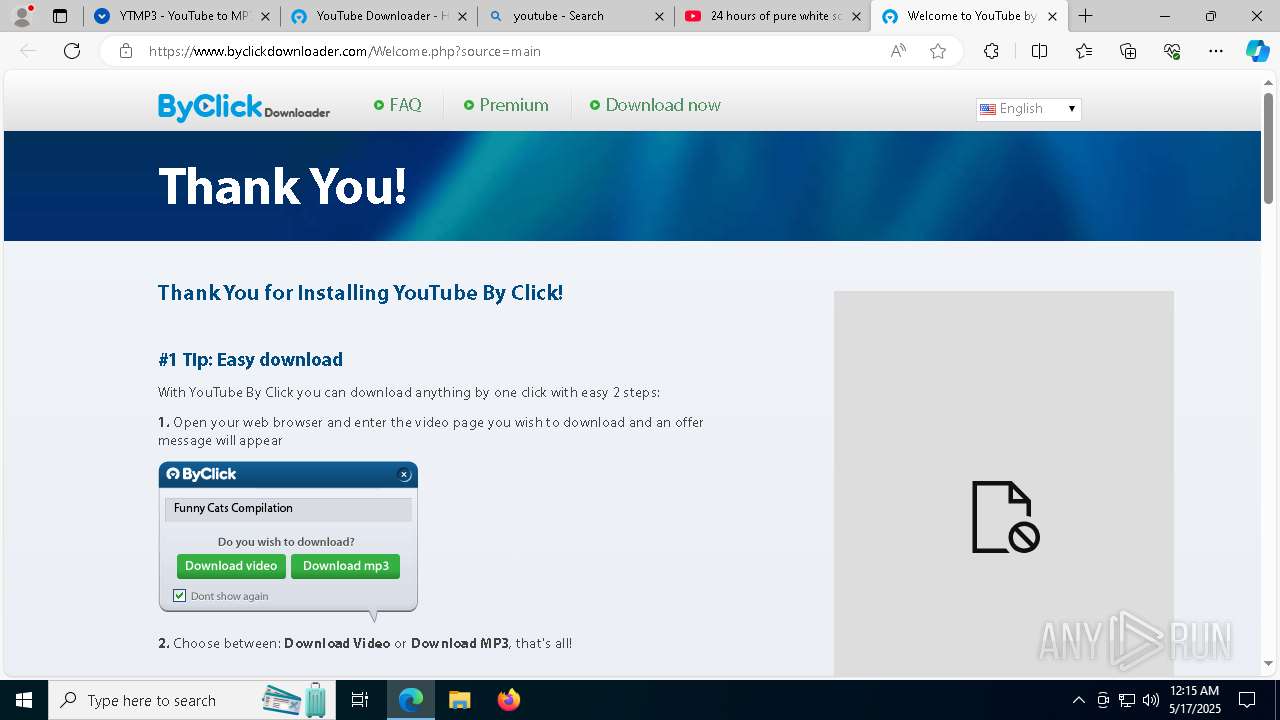Open File Explorer from taskbar
The image size is (1280, 720).
tap(459, 700)
